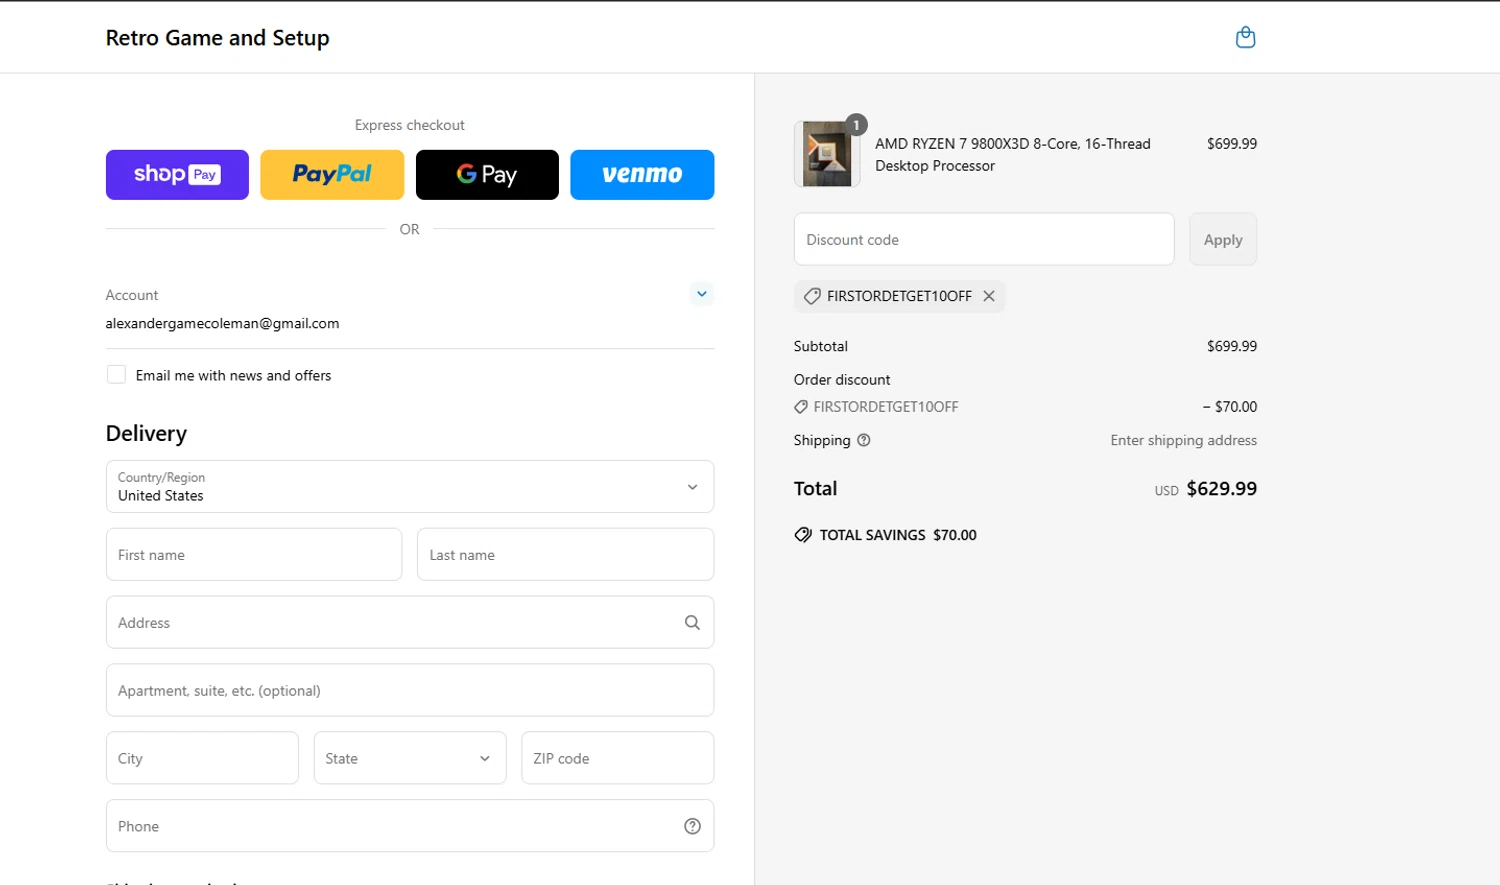
Task: Open the Country/Region dropdown
Action: [x=410, y=487]
